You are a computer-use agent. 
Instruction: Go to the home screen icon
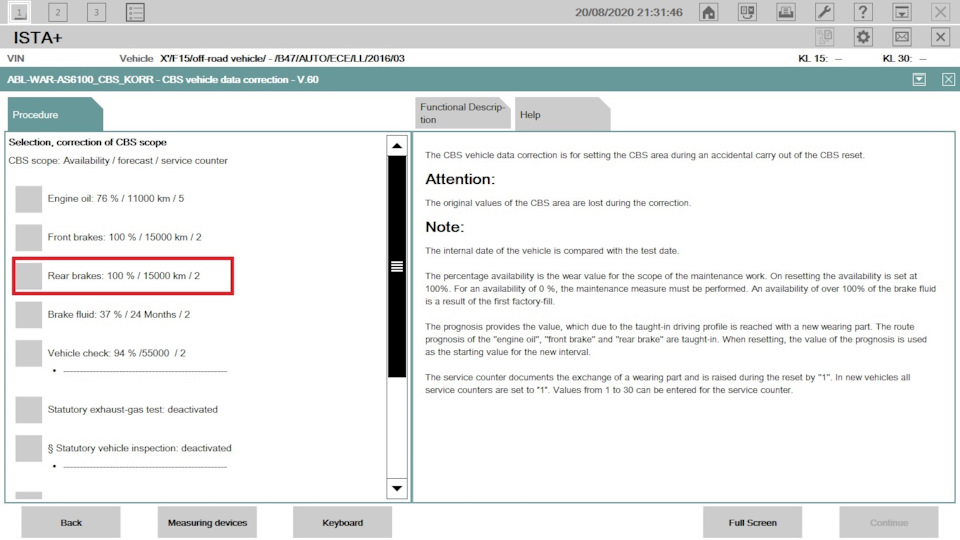click(708, 12)
